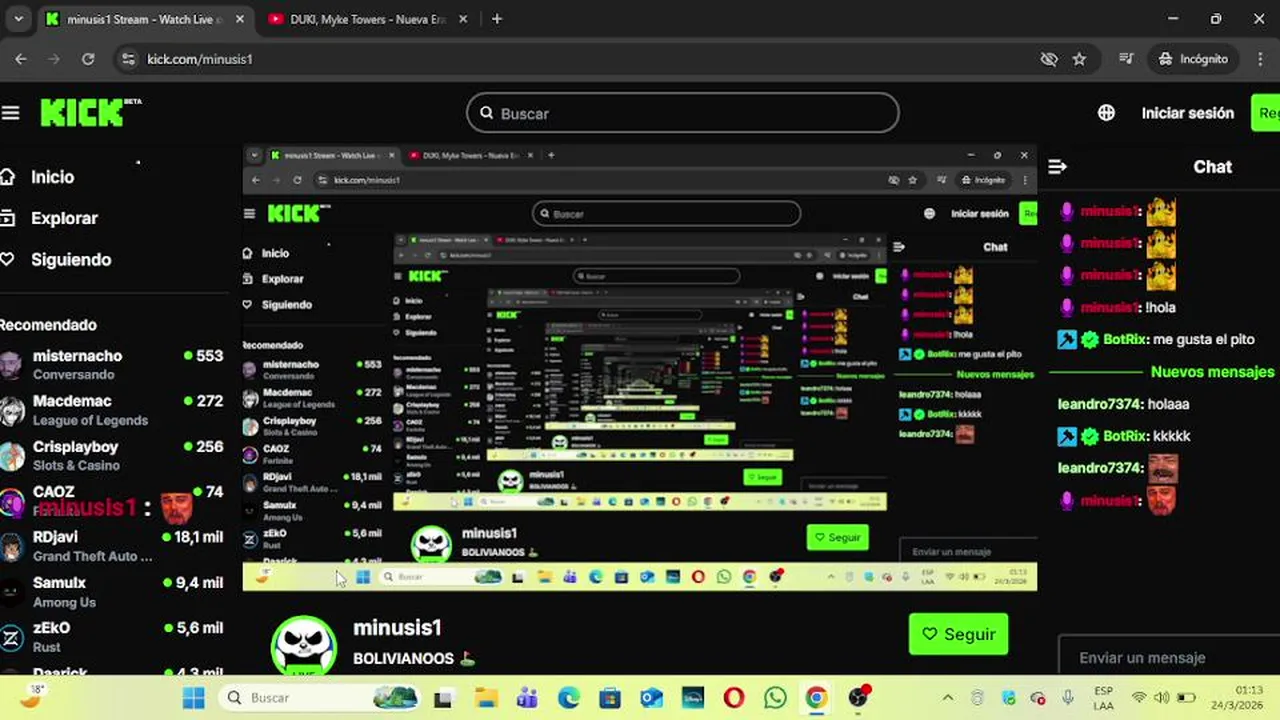The width and height of the screenshot is (1280, 720).
Task: Collapse the chat panel with arrow icon
Action: pyautogui.click(x=1057, y=167)
